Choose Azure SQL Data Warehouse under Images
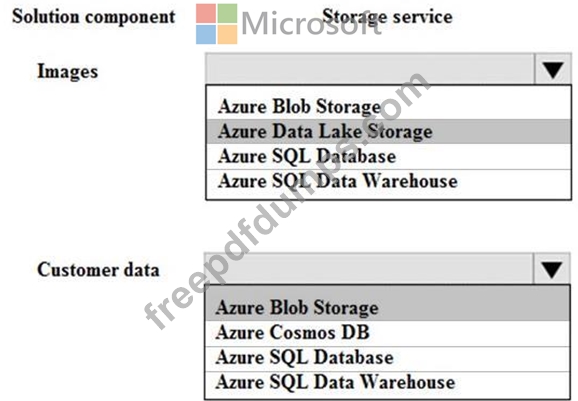Screen dimensions: 578x401 389,181
